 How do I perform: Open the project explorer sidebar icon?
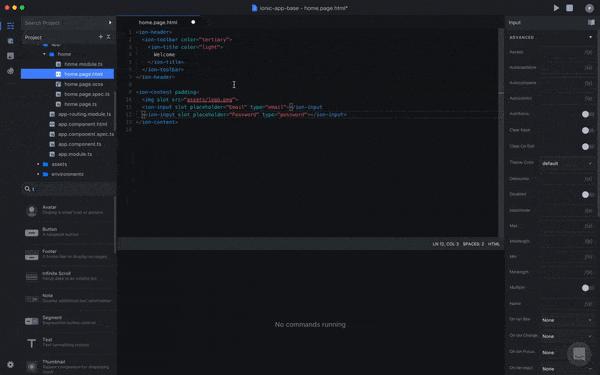[10, 26]
